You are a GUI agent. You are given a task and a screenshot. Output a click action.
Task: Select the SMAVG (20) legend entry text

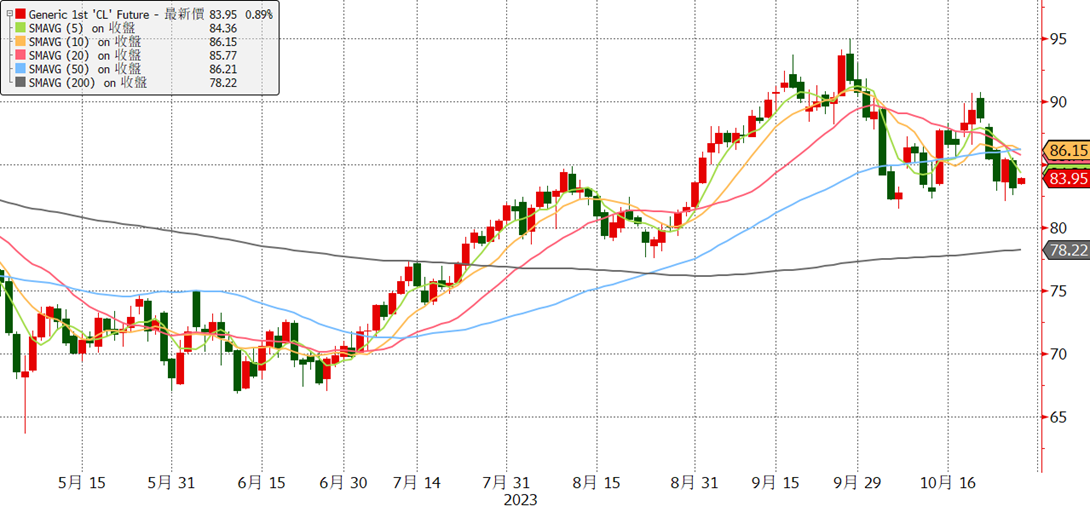[x=86, y=55]
